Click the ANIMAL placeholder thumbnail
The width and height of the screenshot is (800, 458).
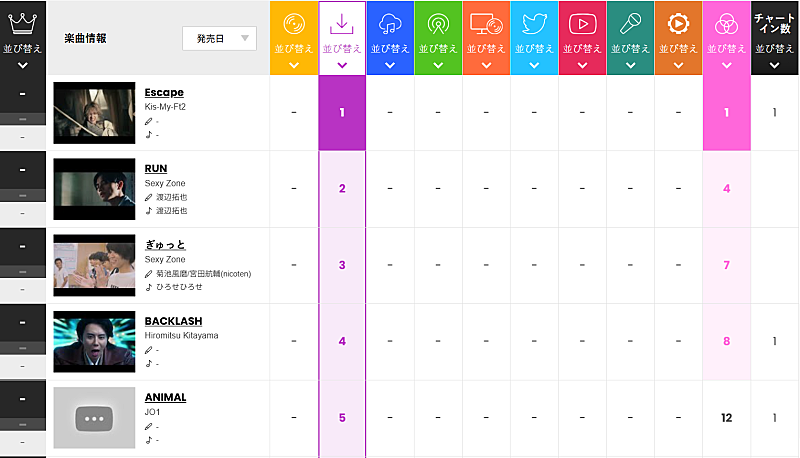click(94, 418)
